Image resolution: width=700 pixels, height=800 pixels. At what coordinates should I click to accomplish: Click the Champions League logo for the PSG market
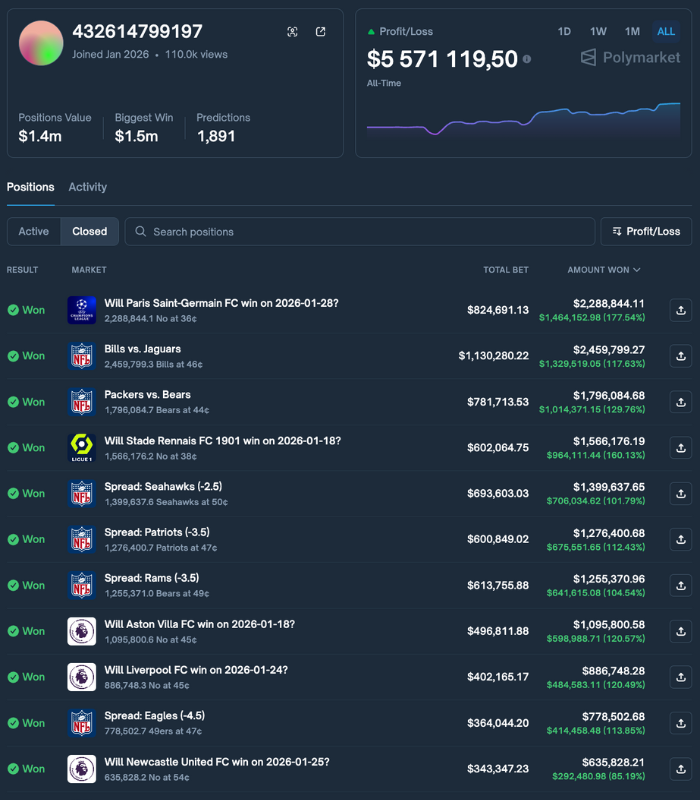coord(82,310)
